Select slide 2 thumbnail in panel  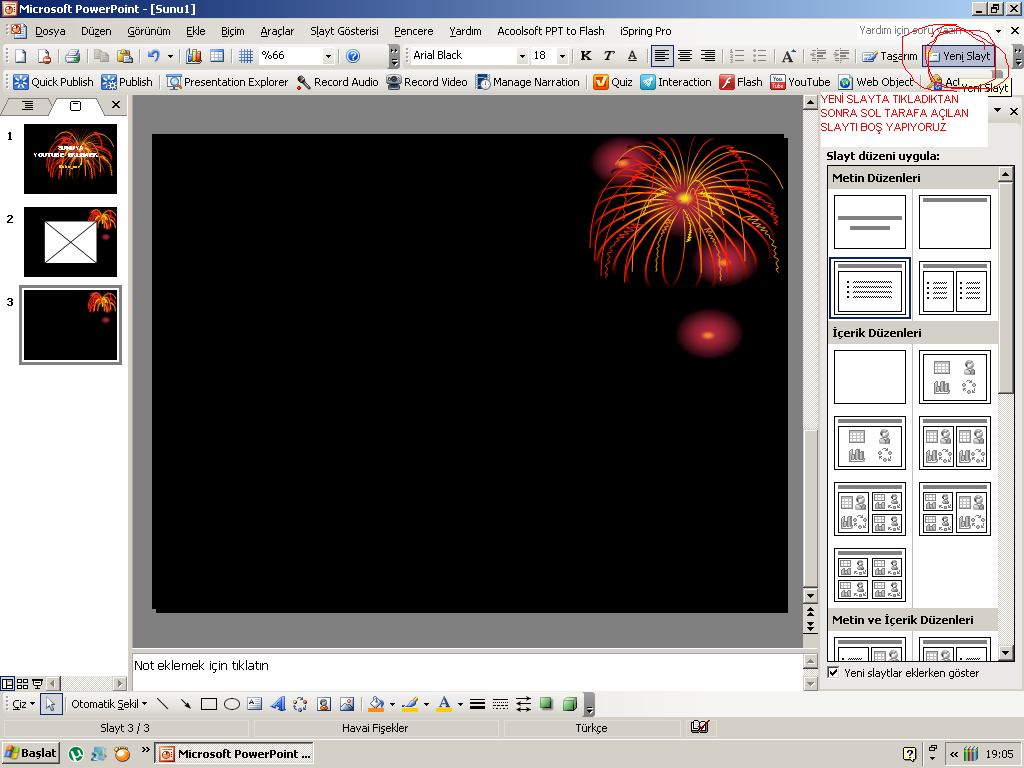coord(70,242)
